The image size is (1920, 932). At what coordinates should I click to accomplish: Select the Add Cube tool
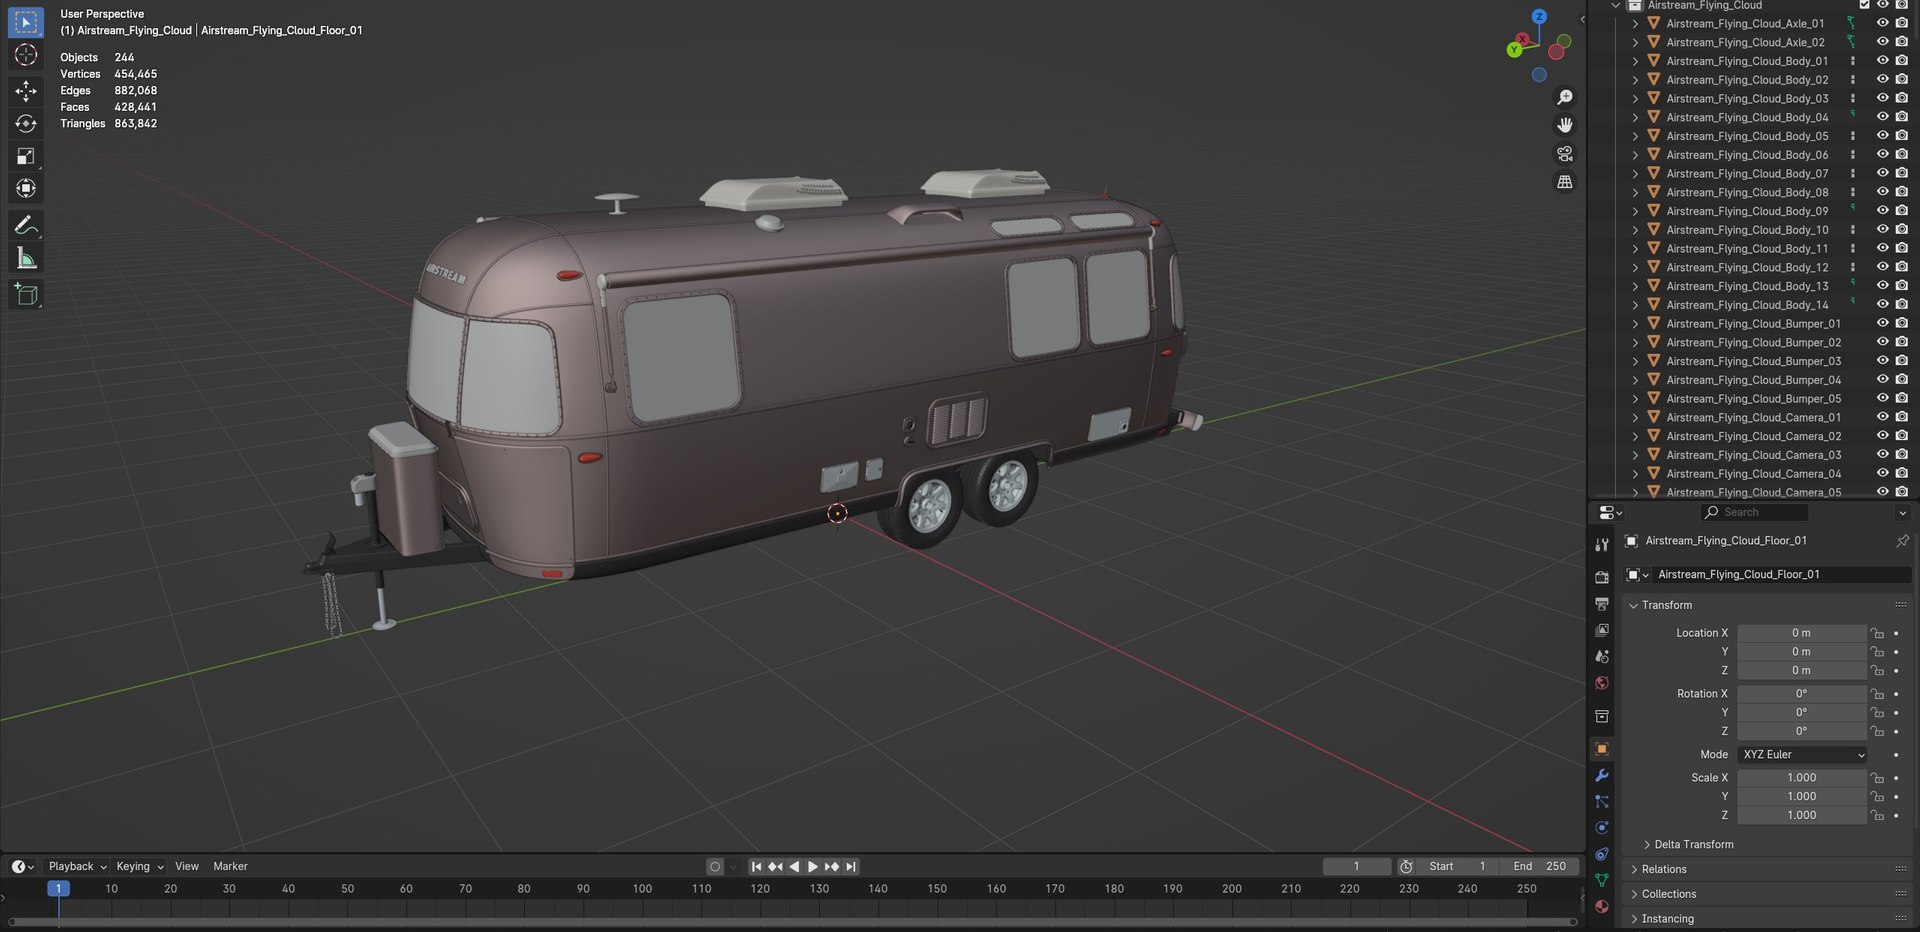coord(26,294)
